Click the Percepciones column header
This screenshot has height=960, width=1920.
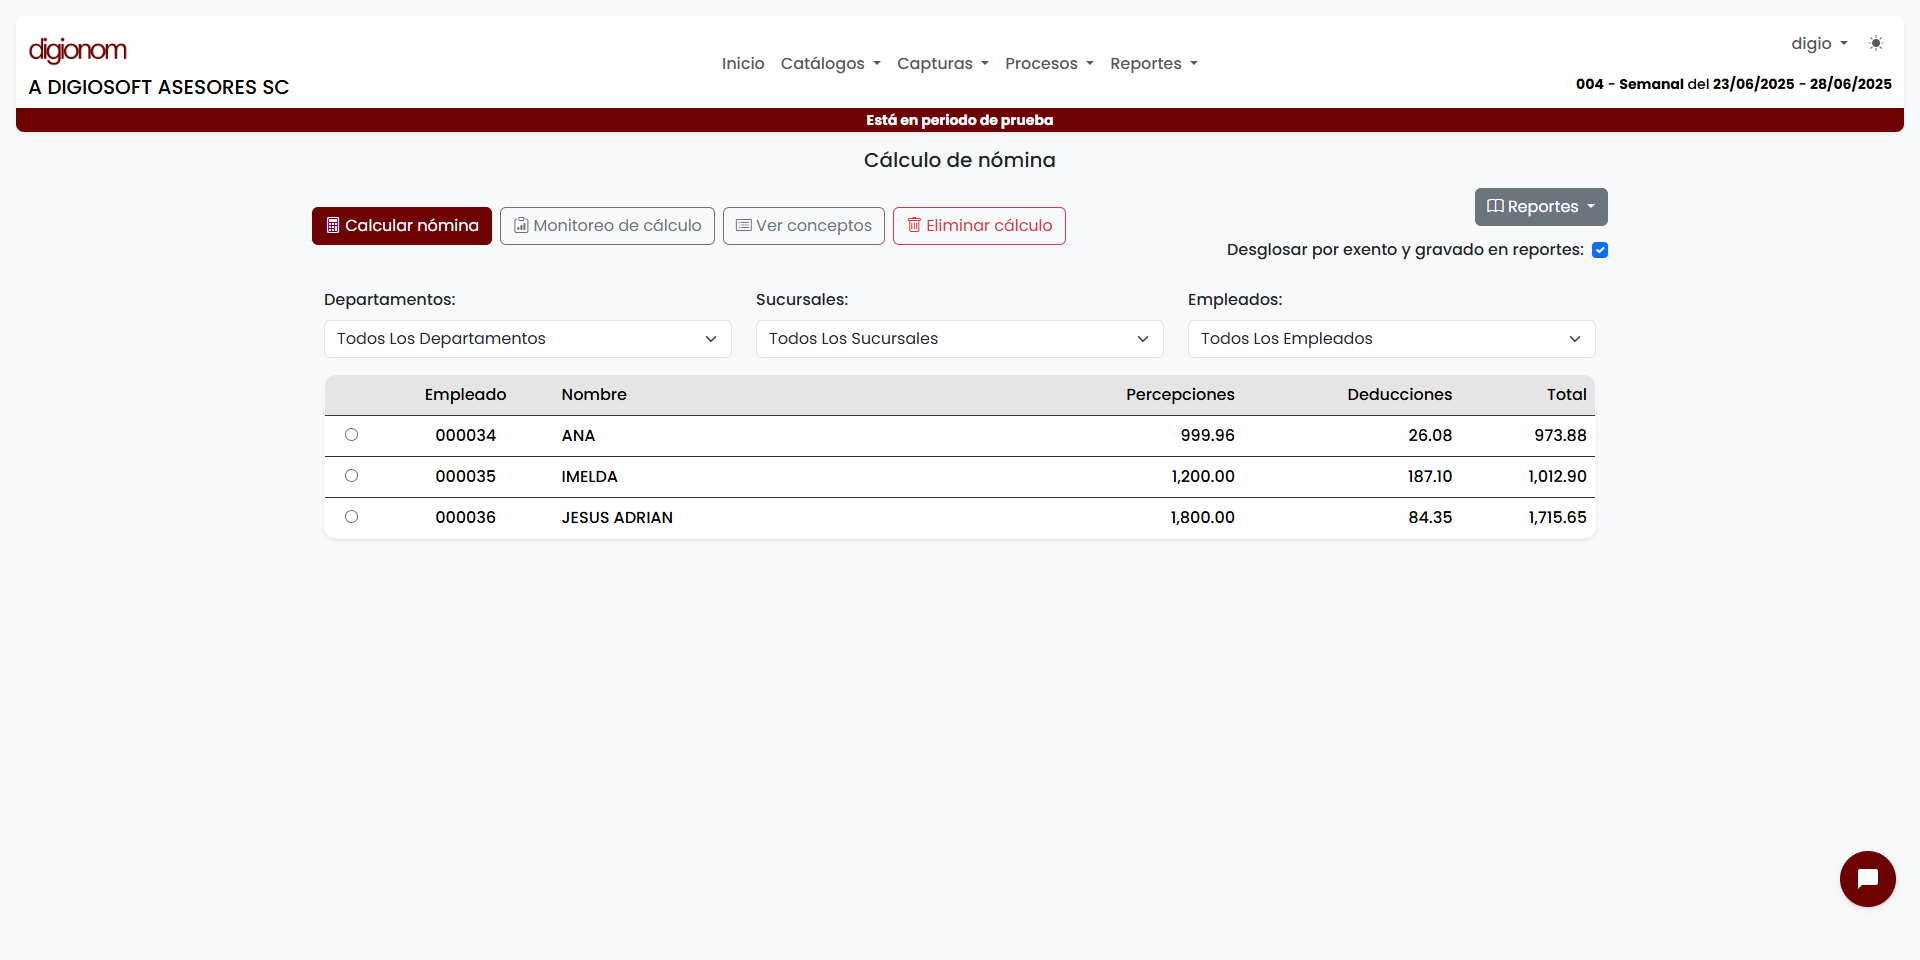[1180, 395]
